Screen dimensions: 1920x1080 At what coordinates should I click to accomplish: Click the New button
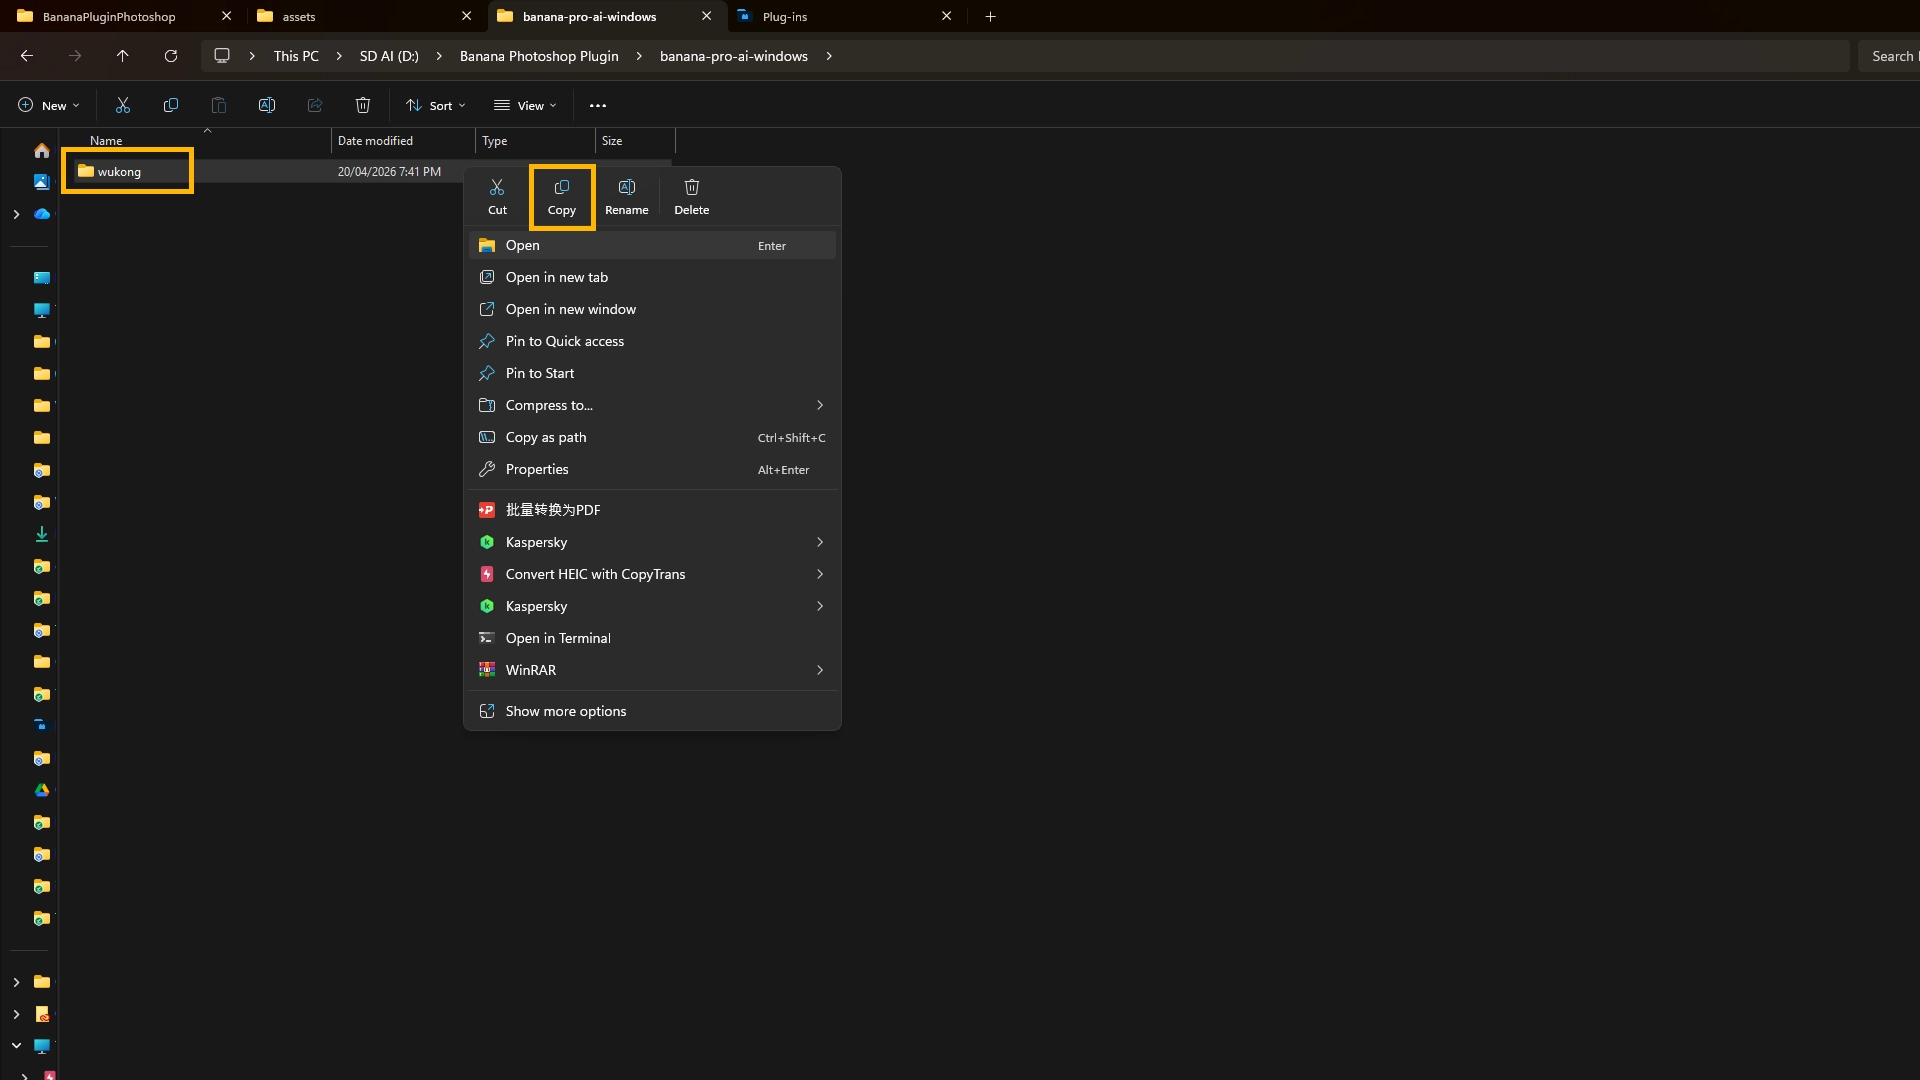(48, 105)
